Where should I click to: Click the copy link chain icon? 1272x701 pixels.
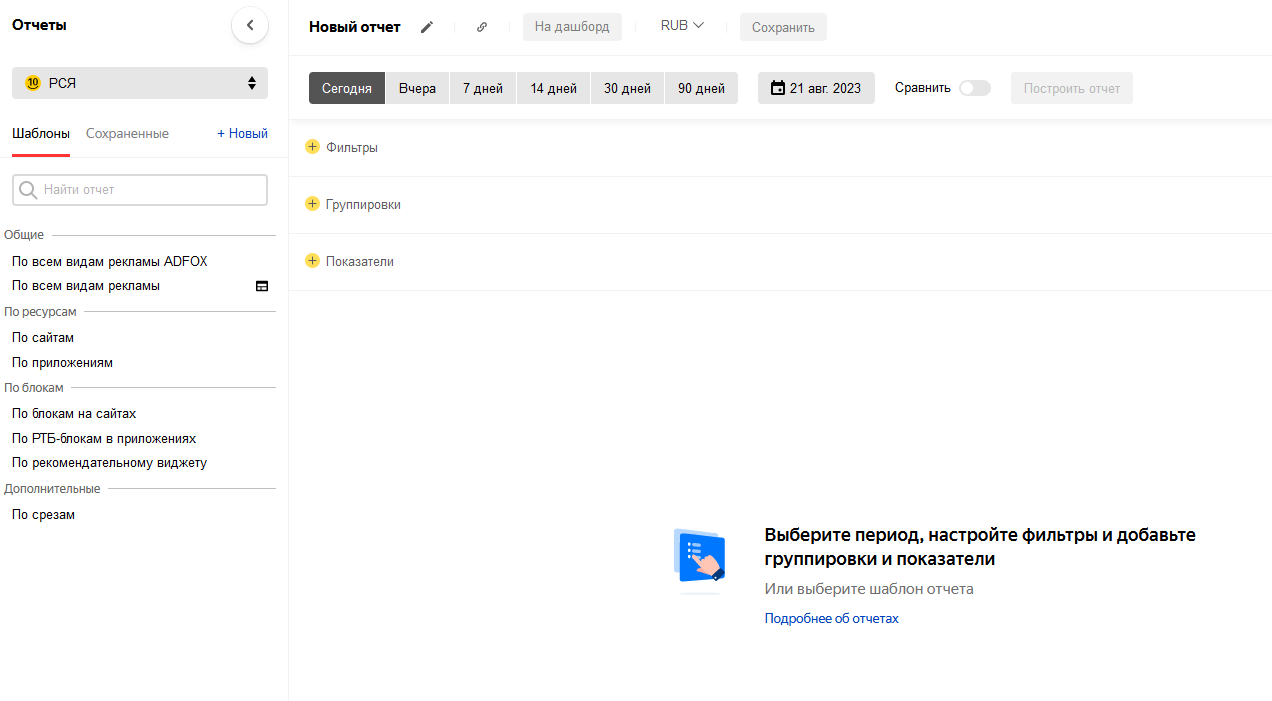pos(482,27)
